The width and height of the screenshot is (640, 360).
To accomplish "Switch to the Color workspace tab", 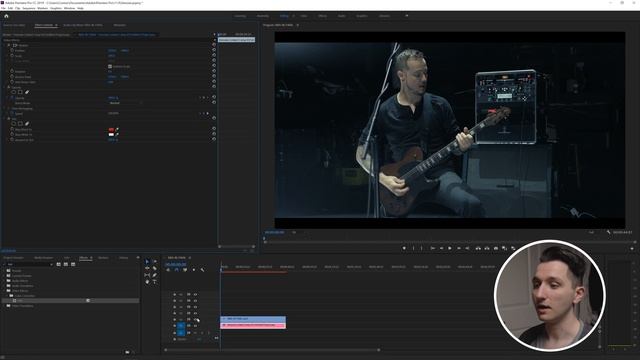I will [x=304, y=16].
